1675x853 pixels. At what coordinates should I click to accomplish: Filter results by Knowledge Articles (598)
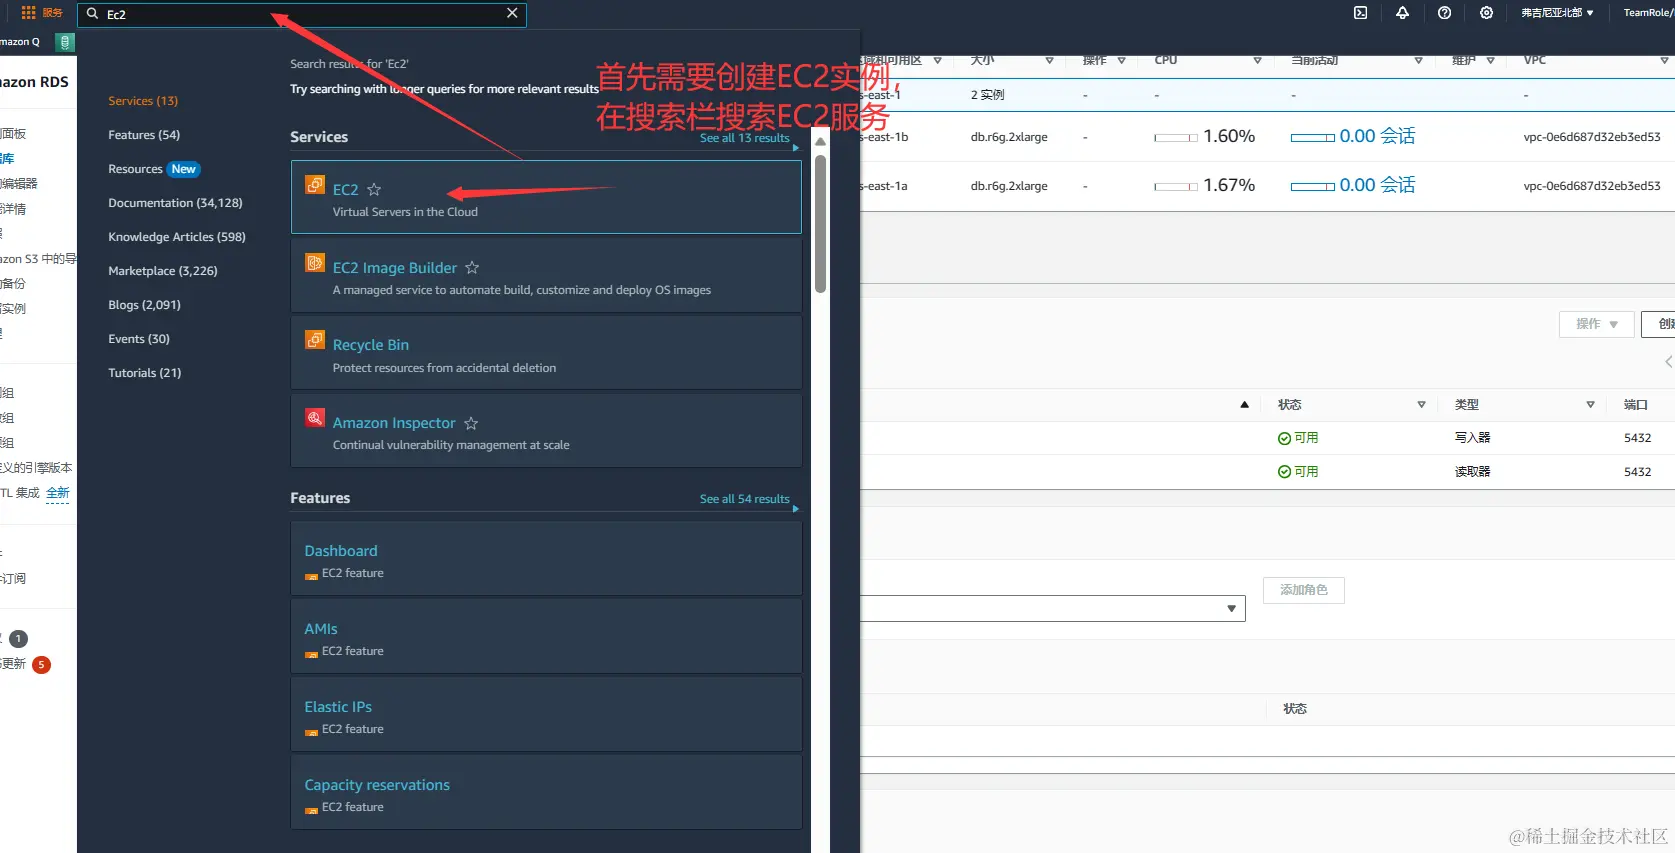click(x=177, y=237)
